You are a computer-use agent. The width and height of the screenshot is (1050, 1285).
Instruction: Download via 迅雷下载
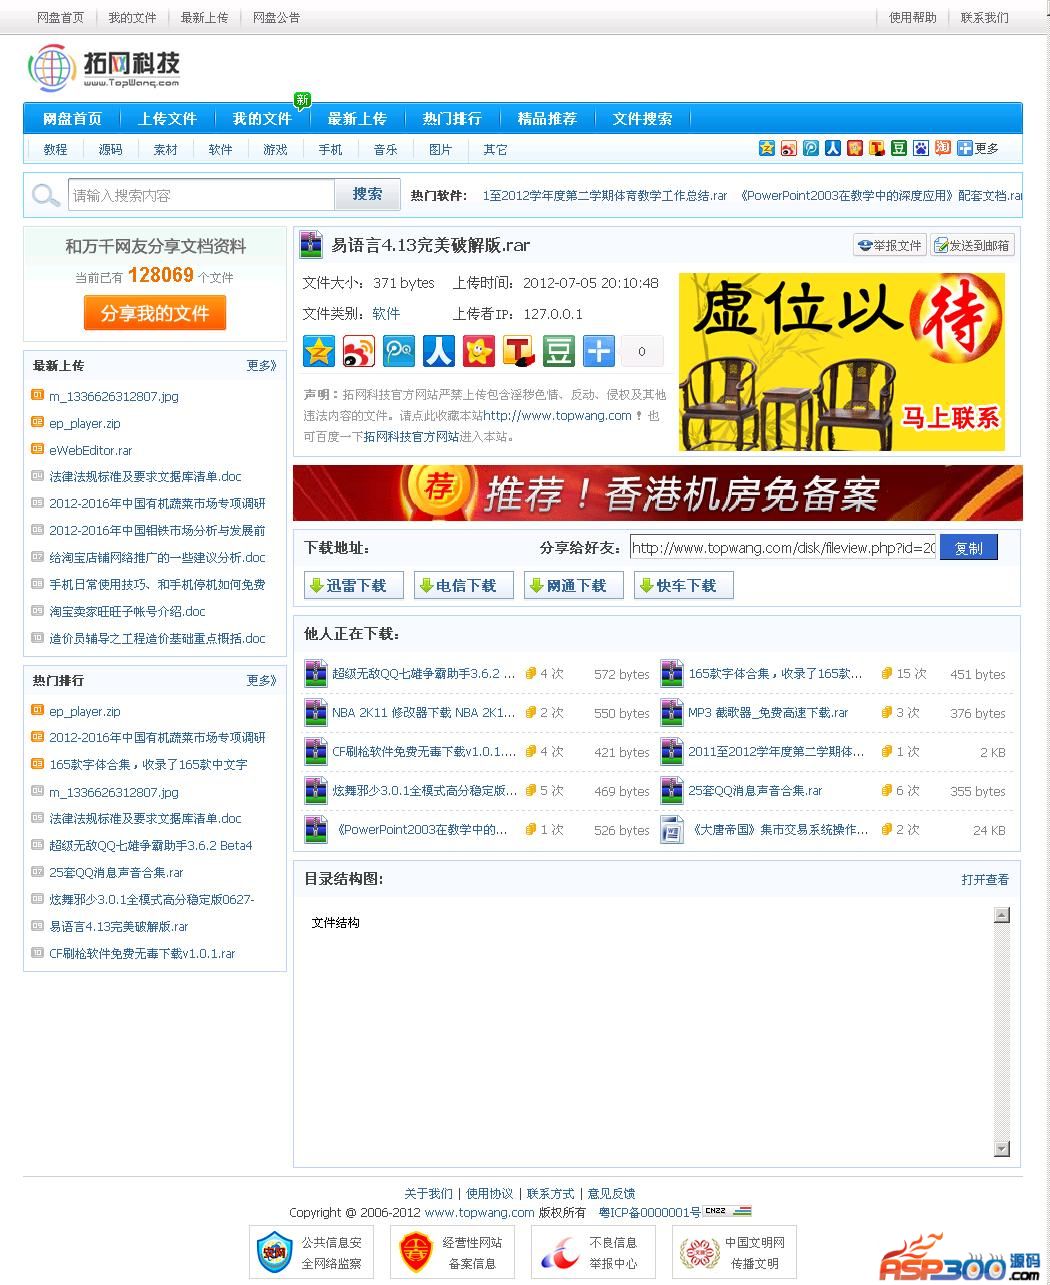tap(353, 585)
